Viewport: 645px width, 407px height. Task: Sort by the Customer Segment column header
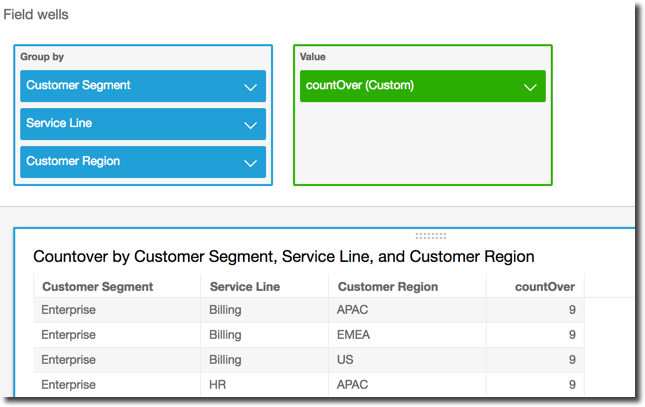coord(97,287)
